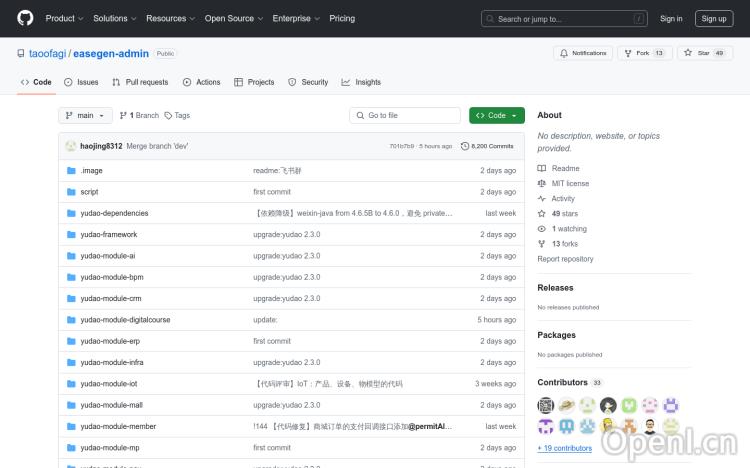Viewport: 750px width, 468px height.
Task: Open the commit history clock icon
Action: (x=465, y=146)
